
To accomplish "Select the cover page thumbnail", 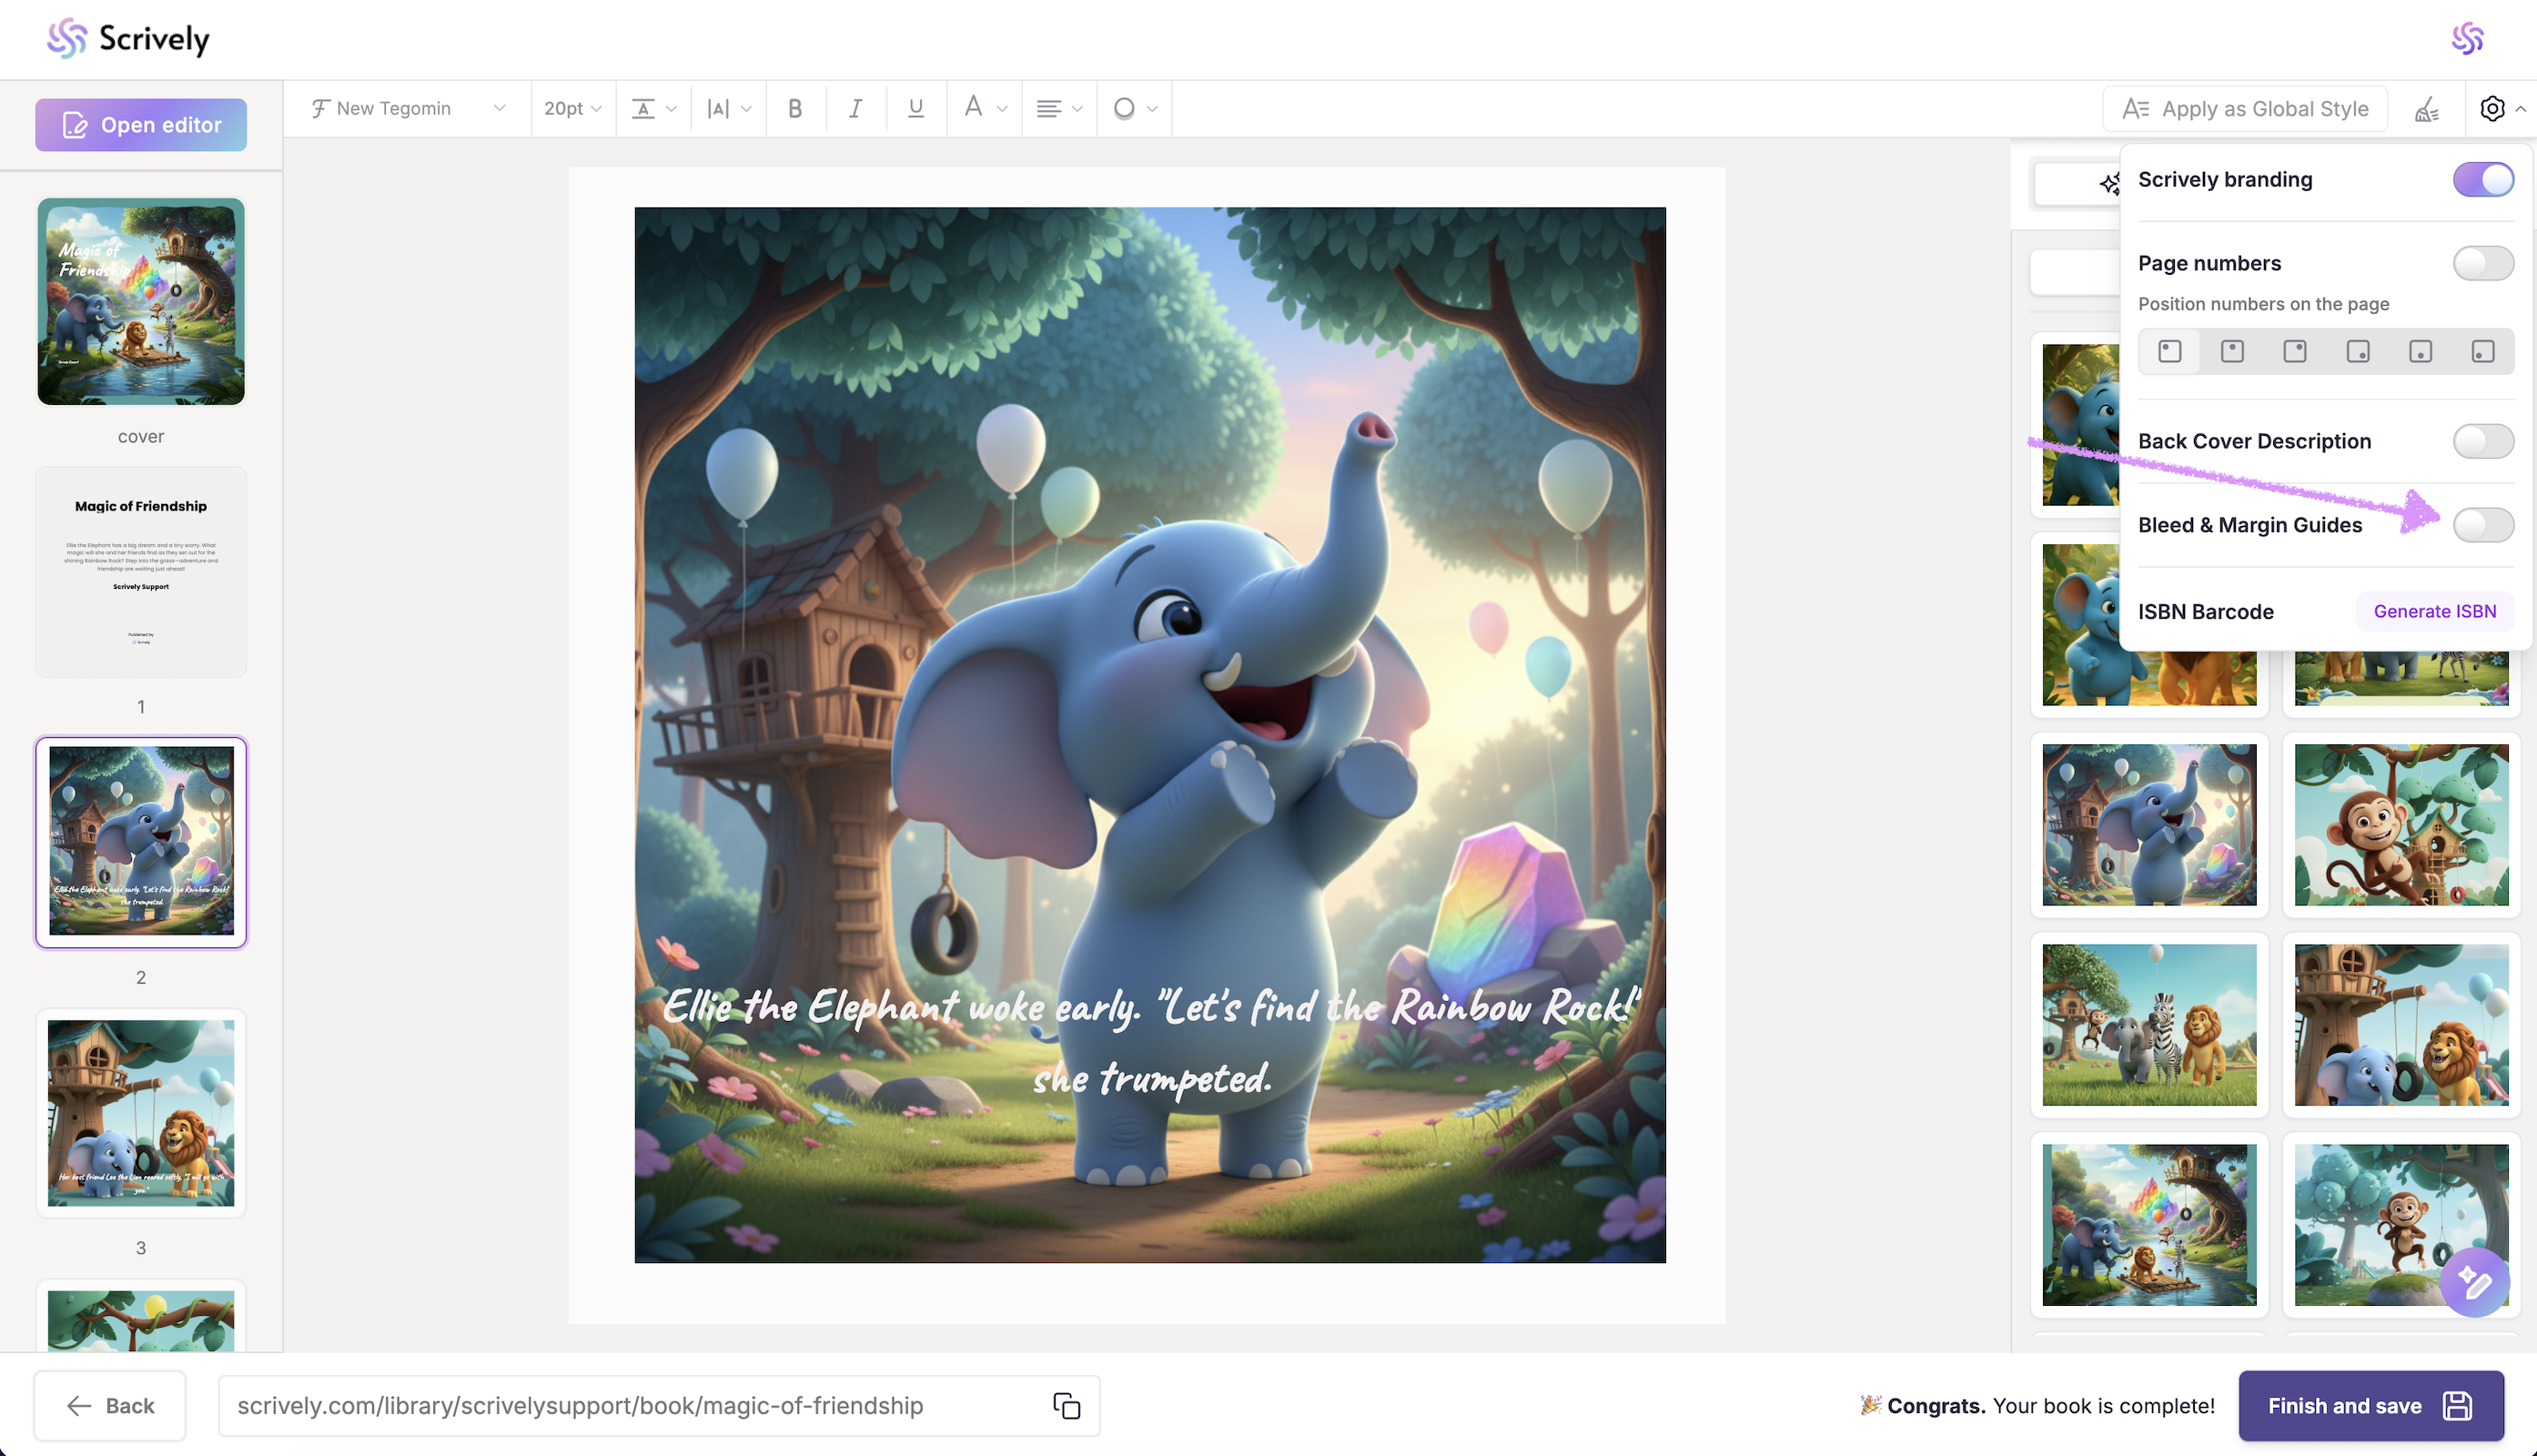I will [x=141, y=301].
